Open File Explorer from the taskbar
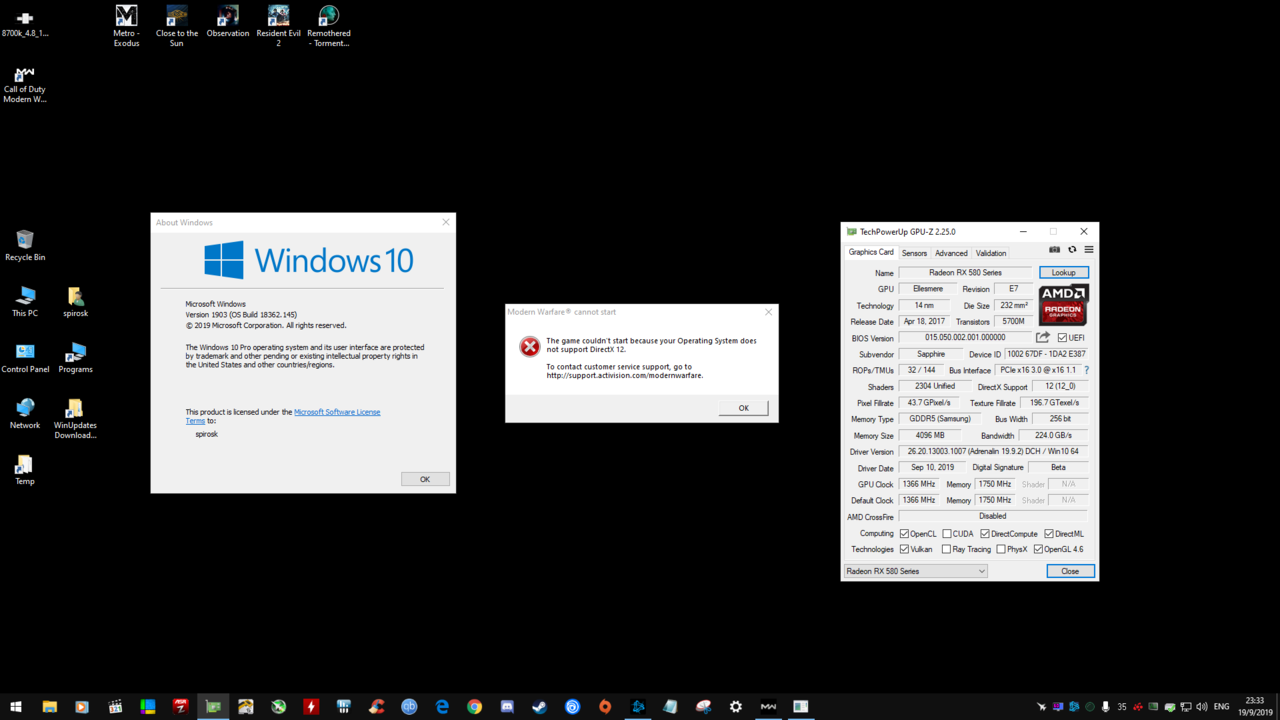 coord(49,706)
